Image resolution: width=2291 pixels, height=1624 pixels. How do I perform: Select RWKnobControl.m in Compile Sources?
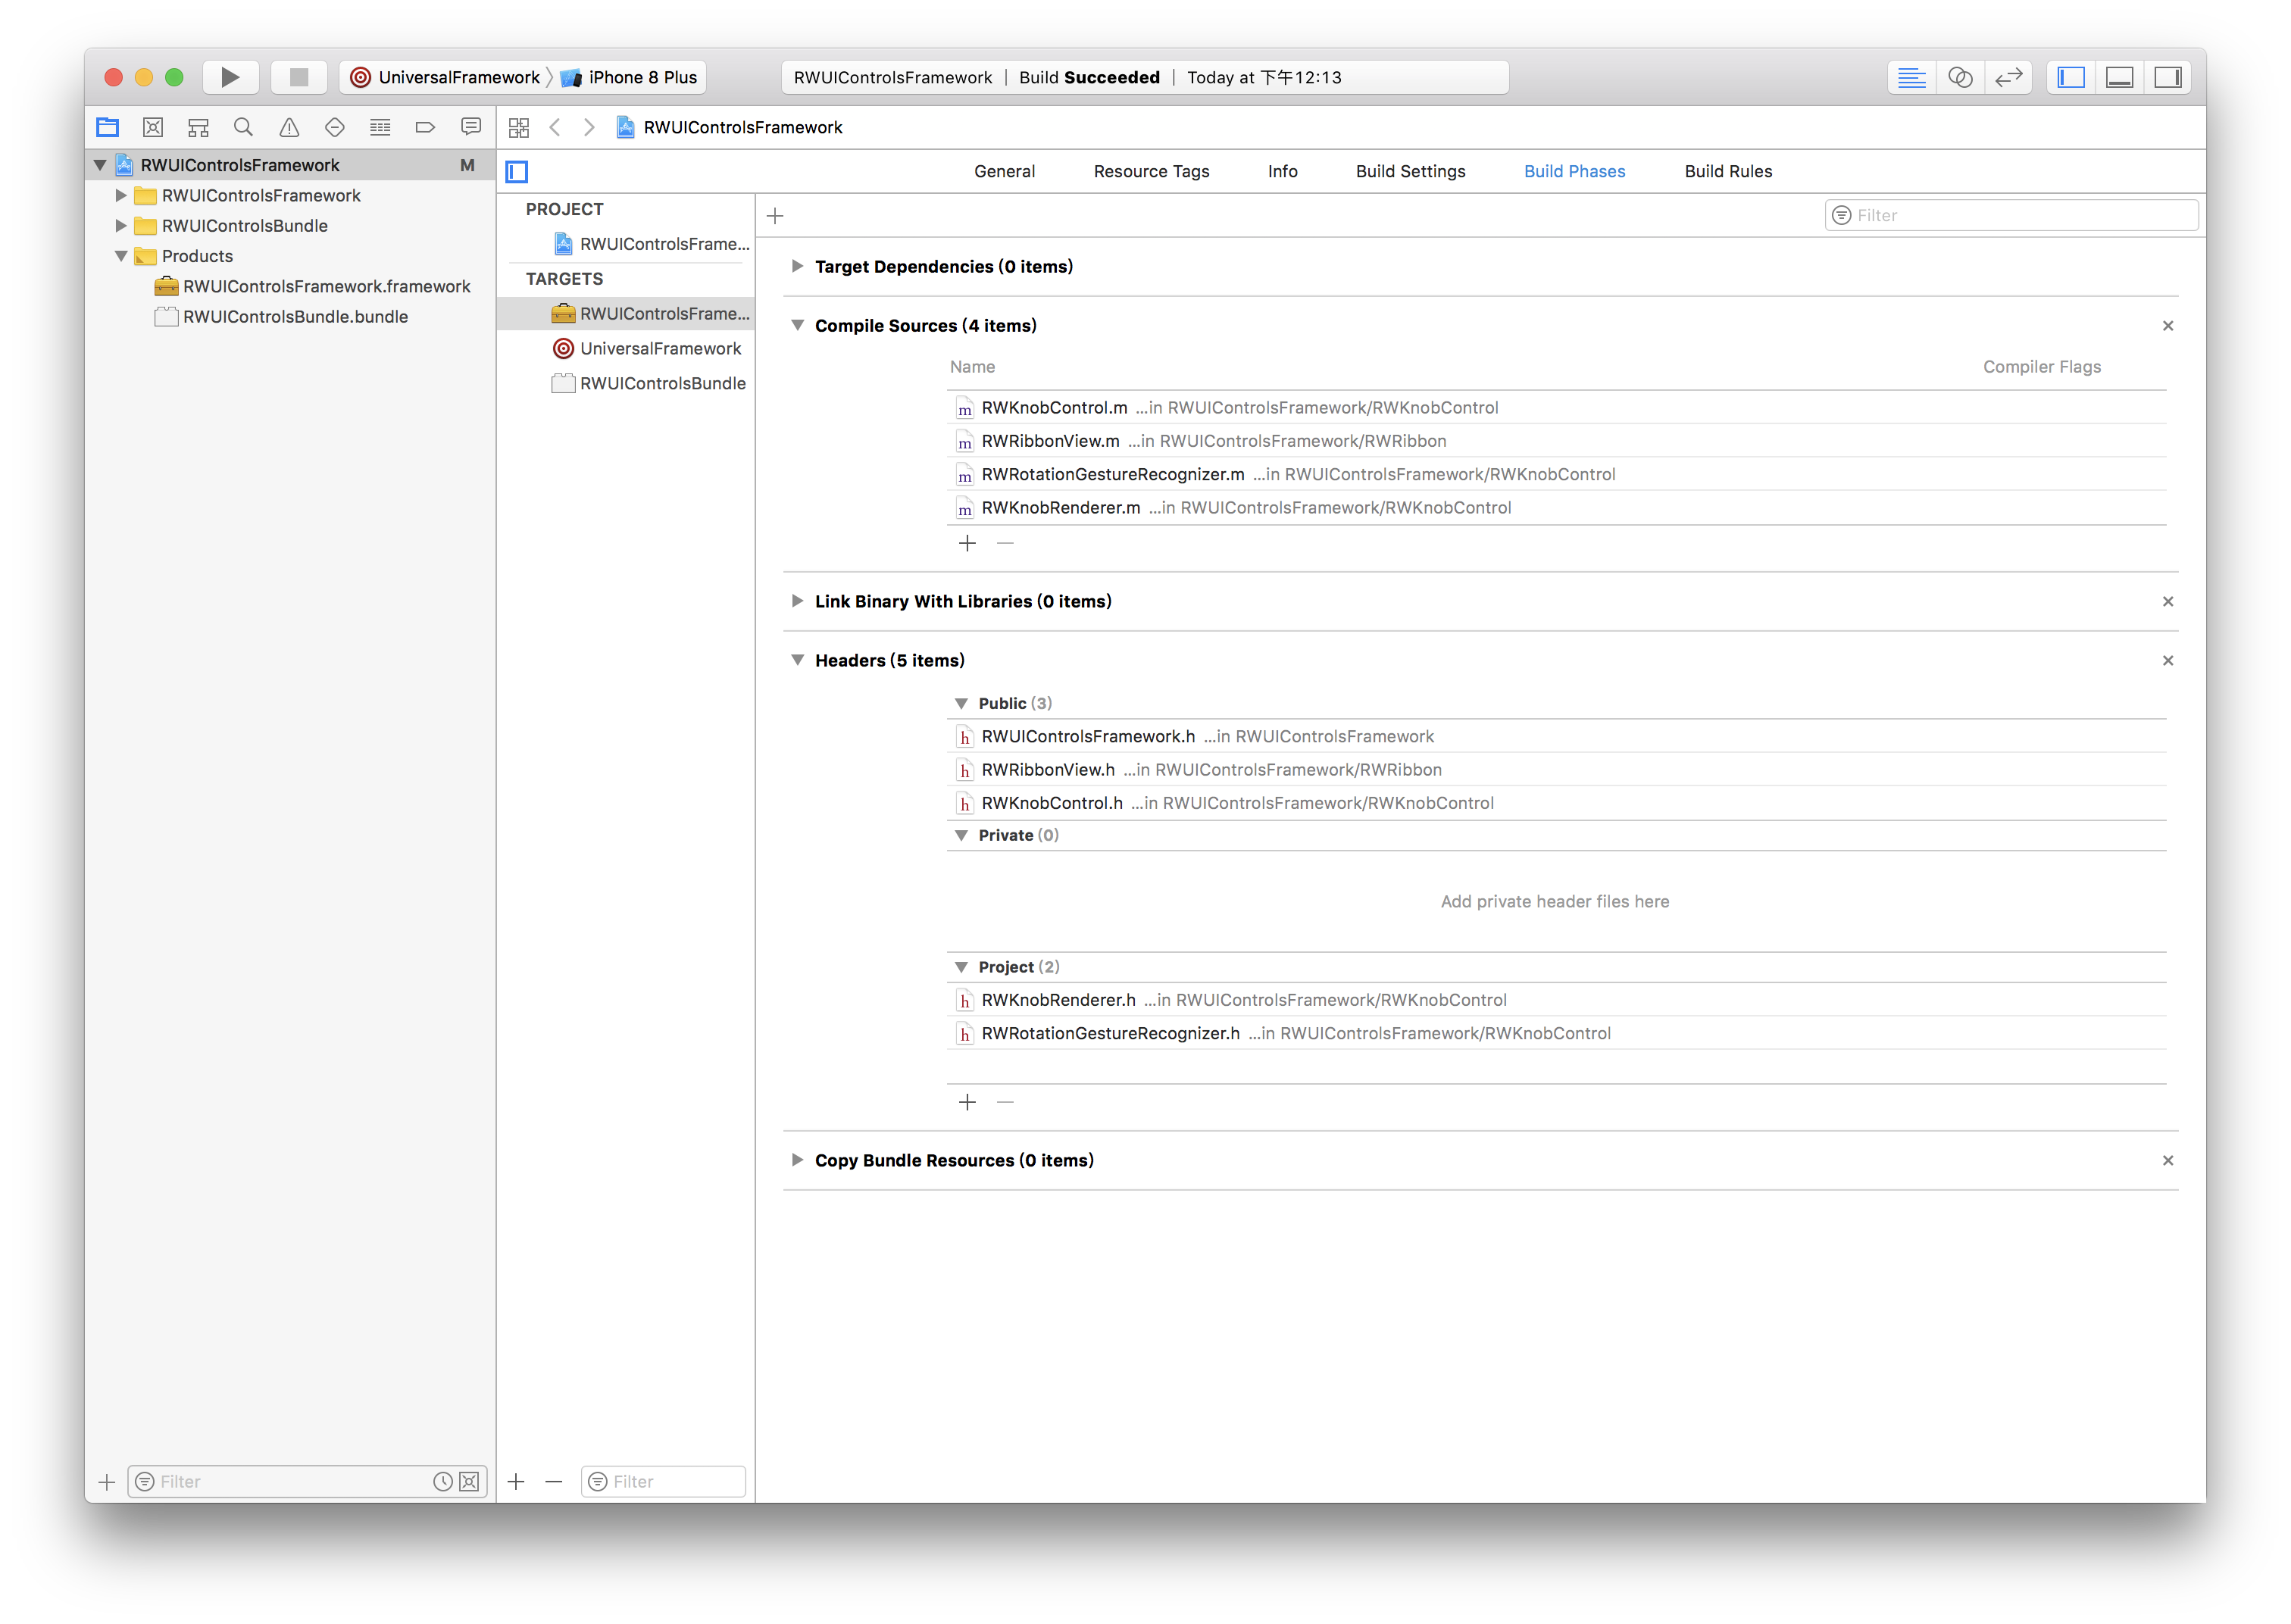[1054, 407]
